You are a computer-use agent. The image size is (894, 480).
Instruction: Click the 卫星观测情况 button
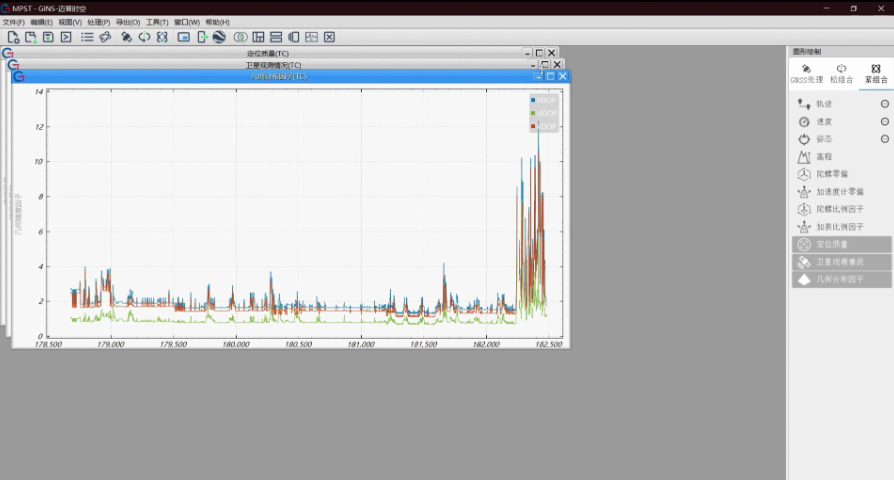click(841, 262)
